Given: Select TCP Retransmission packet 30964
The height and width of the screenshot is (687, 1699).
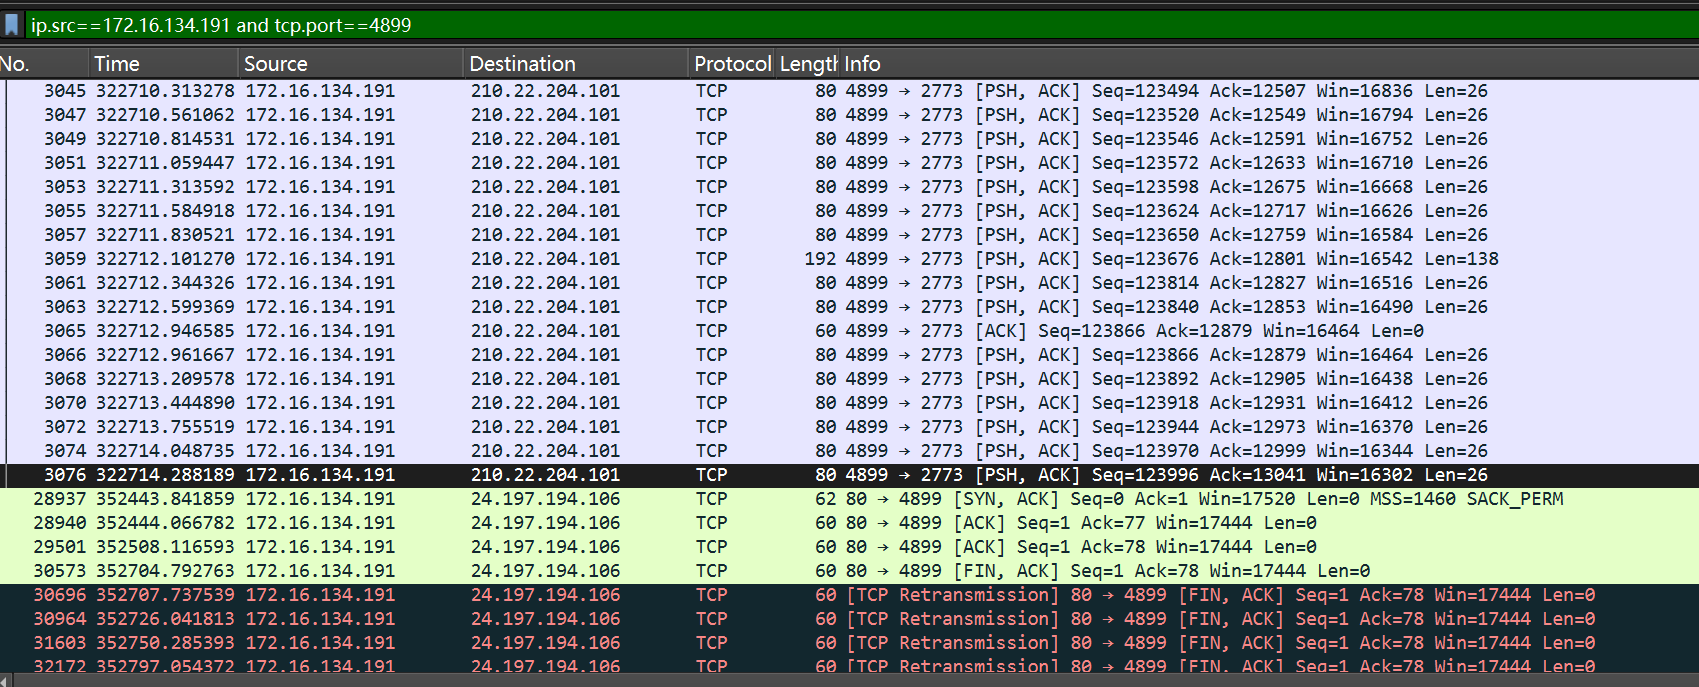Looking at the screenshot, I should coord(849,619).
